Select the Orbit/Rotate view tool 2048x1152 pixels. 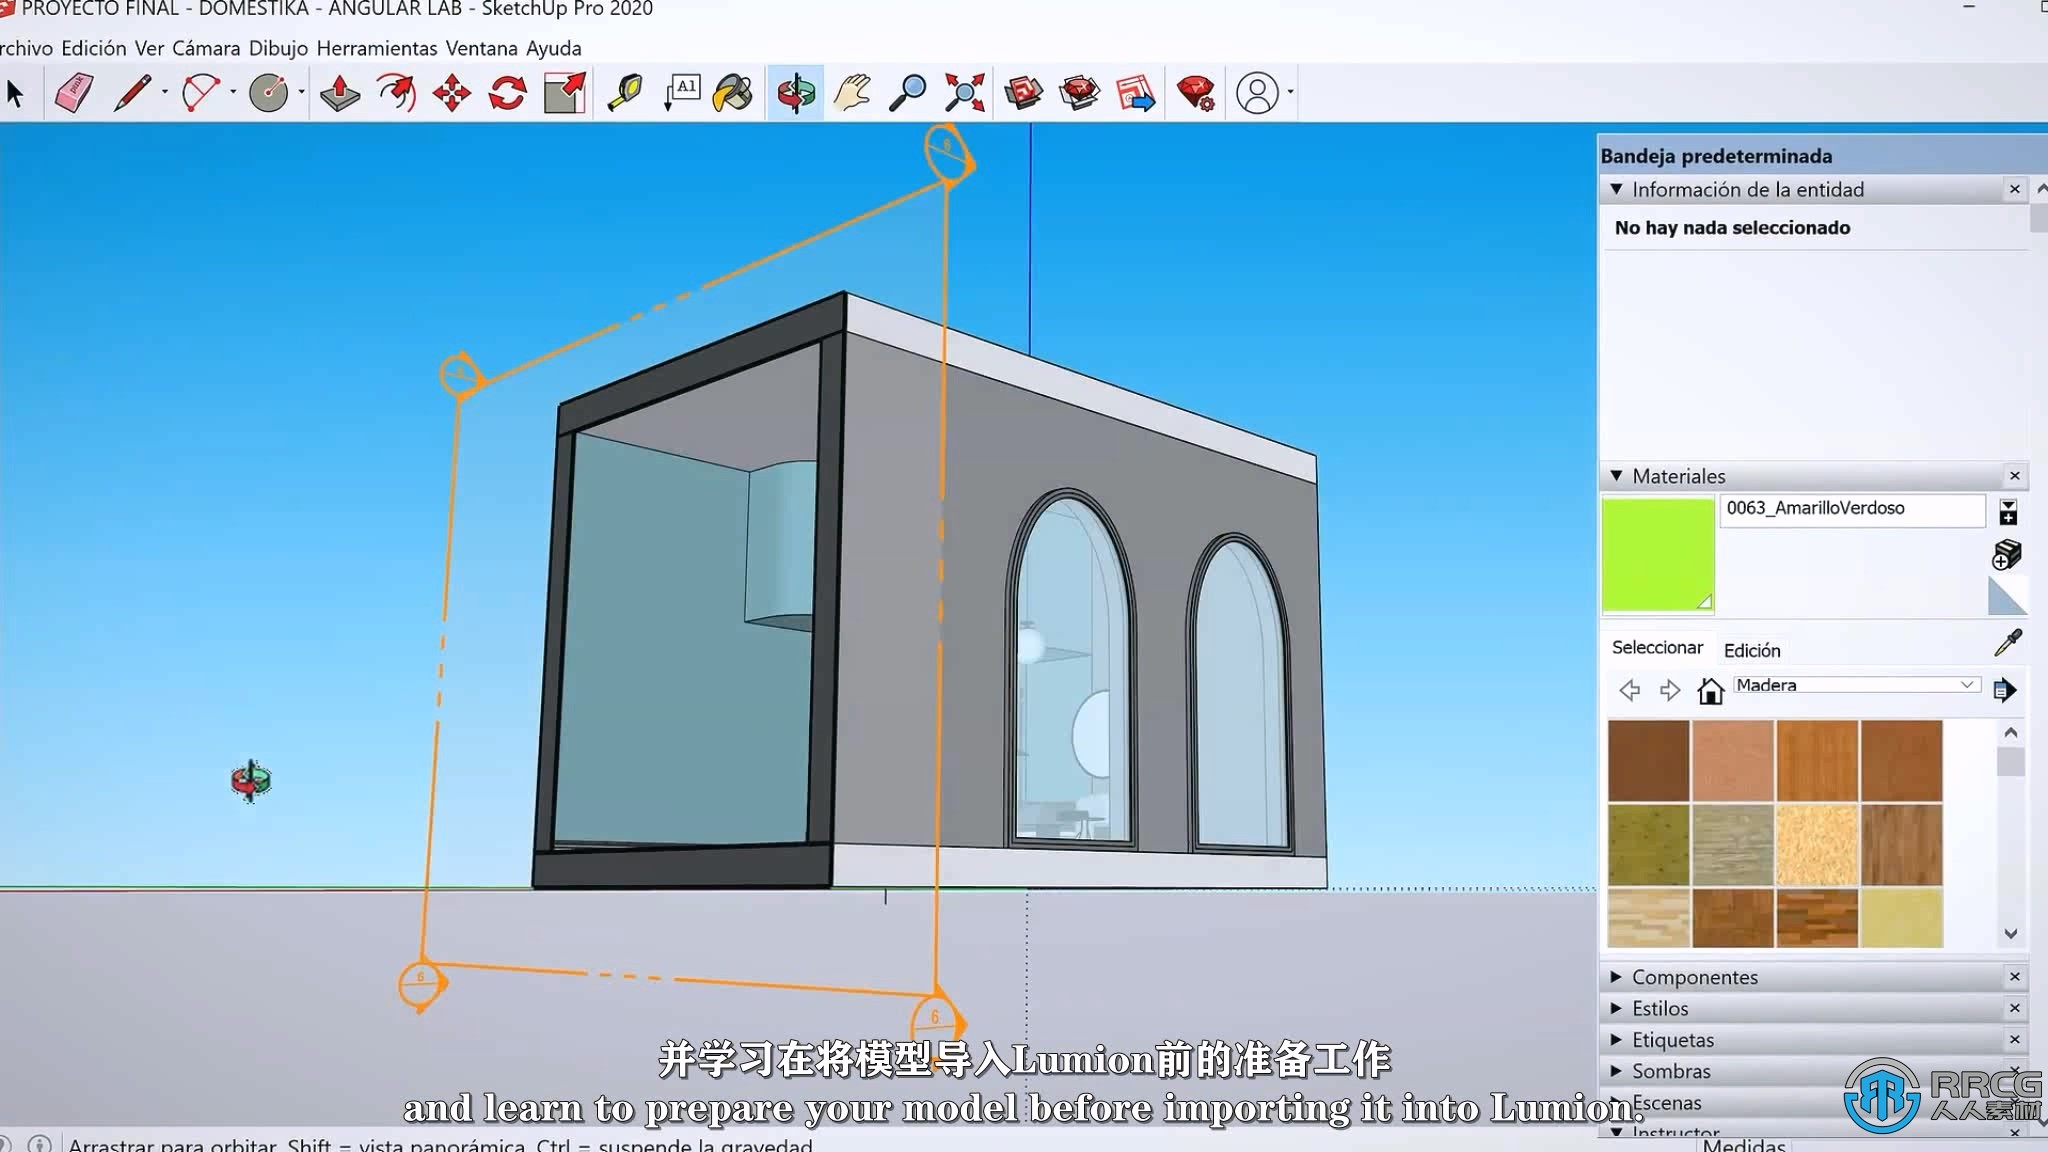793,91
